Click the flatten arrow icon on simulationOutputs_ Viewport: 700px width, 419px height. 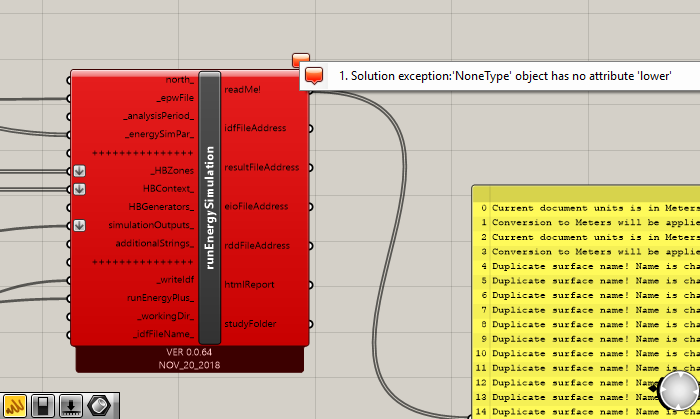coord(79,225)
